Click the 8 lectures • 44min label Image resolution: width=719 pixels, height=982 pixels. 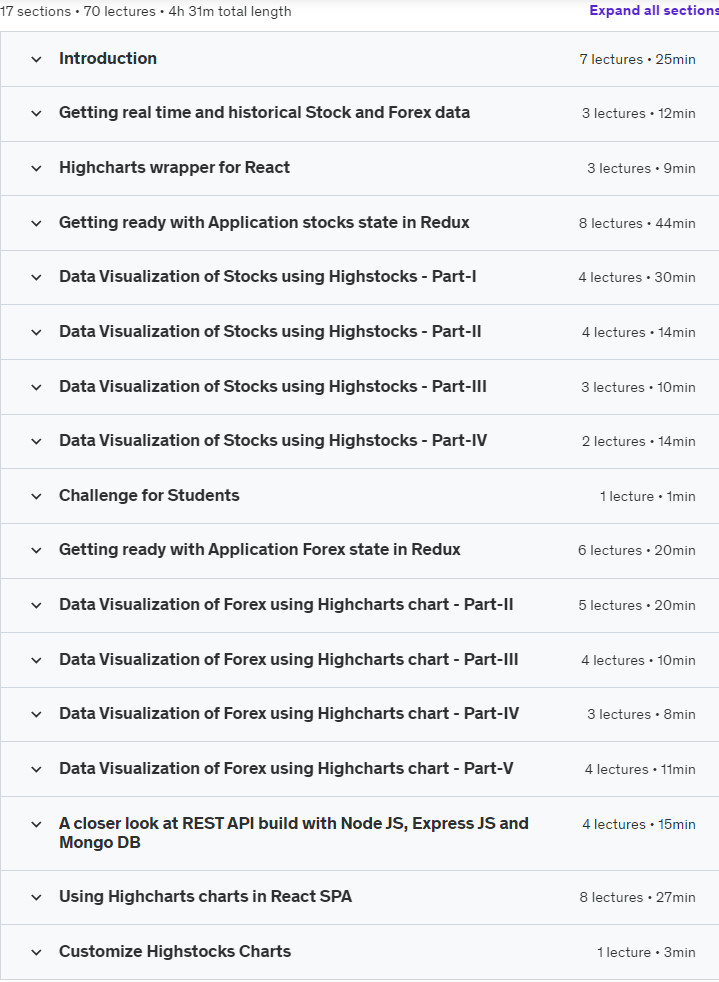(637, 224)
